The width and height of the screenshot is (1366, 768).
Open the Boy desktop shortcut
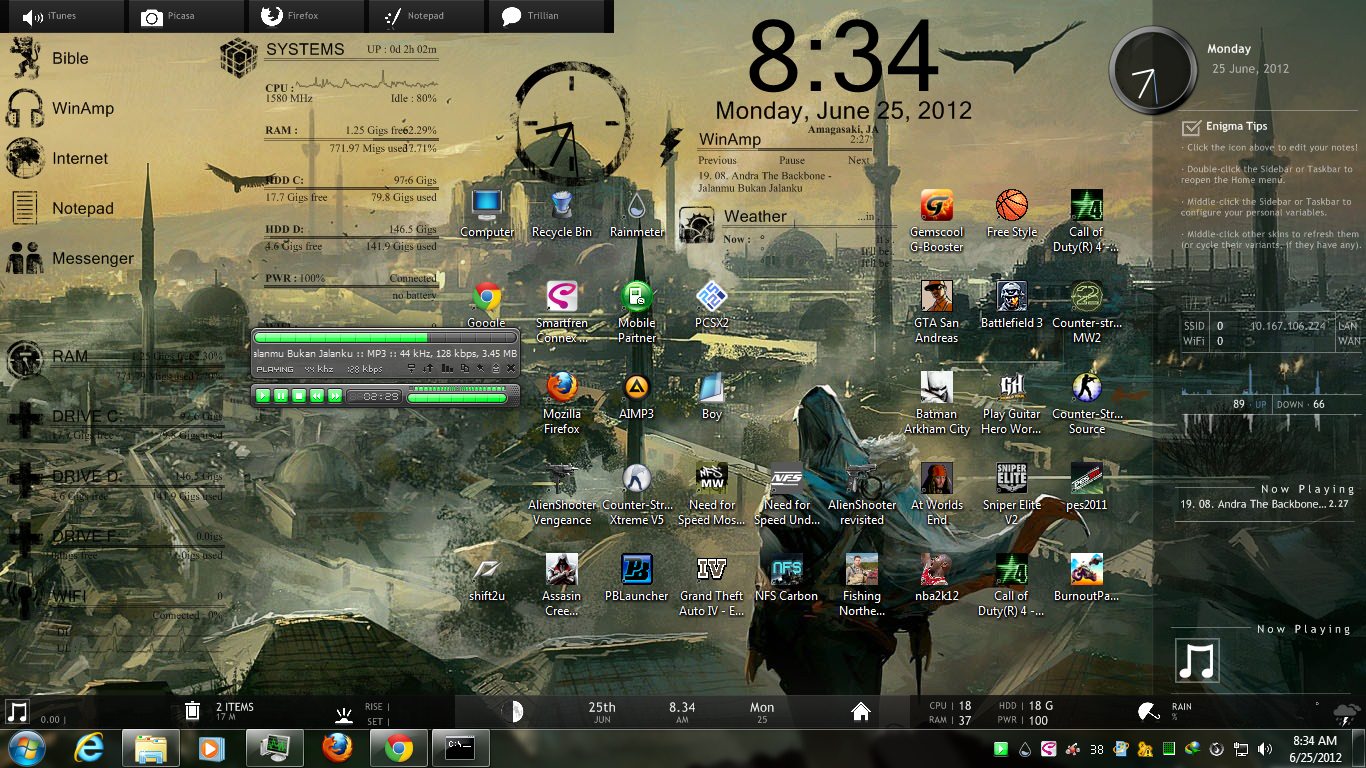click(x=712, y=395)
